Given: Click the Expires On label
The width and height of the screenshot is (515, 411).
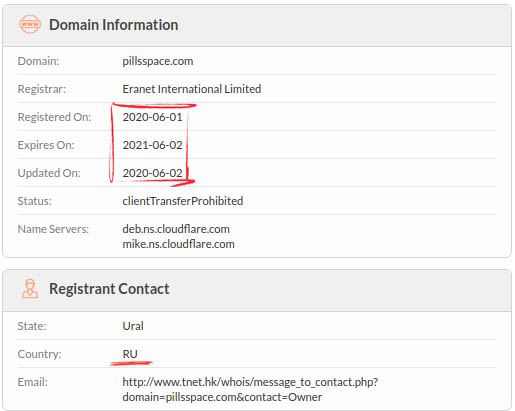Looking at the screenshot, I should (x=46, y=145).
